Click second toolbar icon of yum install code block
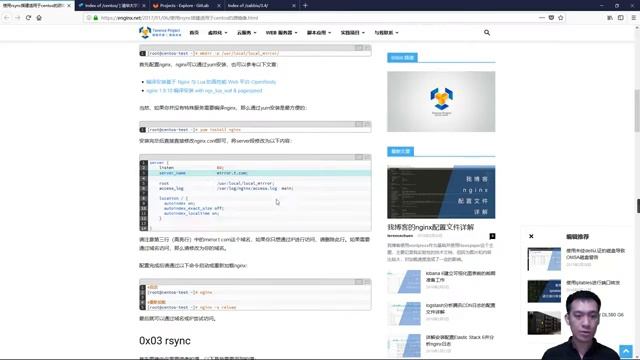This screenshot has height=360, width=640. coord(367,124)
